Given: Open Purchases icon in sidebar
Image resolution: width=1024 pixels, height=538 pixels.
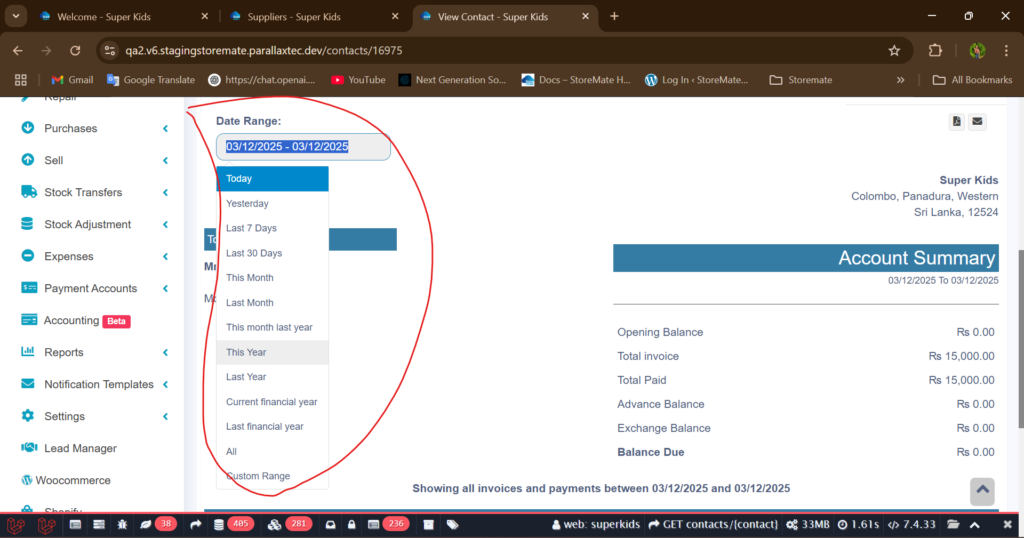Looking at the screenshot, I should (x=27, y=128).
